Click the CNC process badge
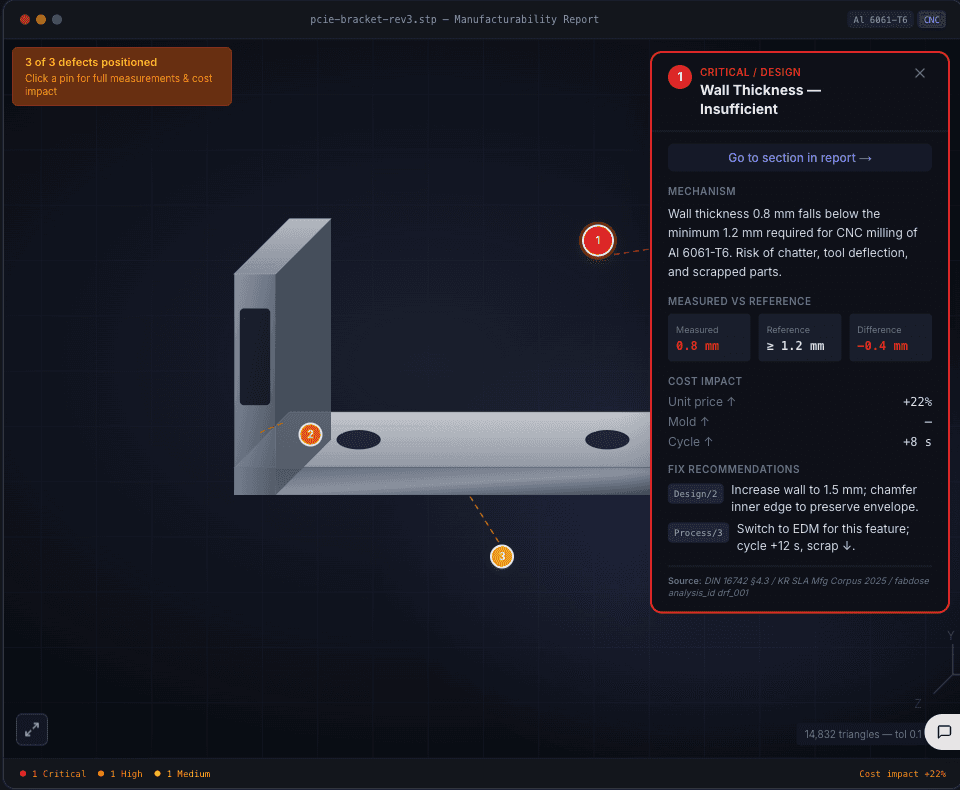Viewport: 960px width, 790px height. 931,20
